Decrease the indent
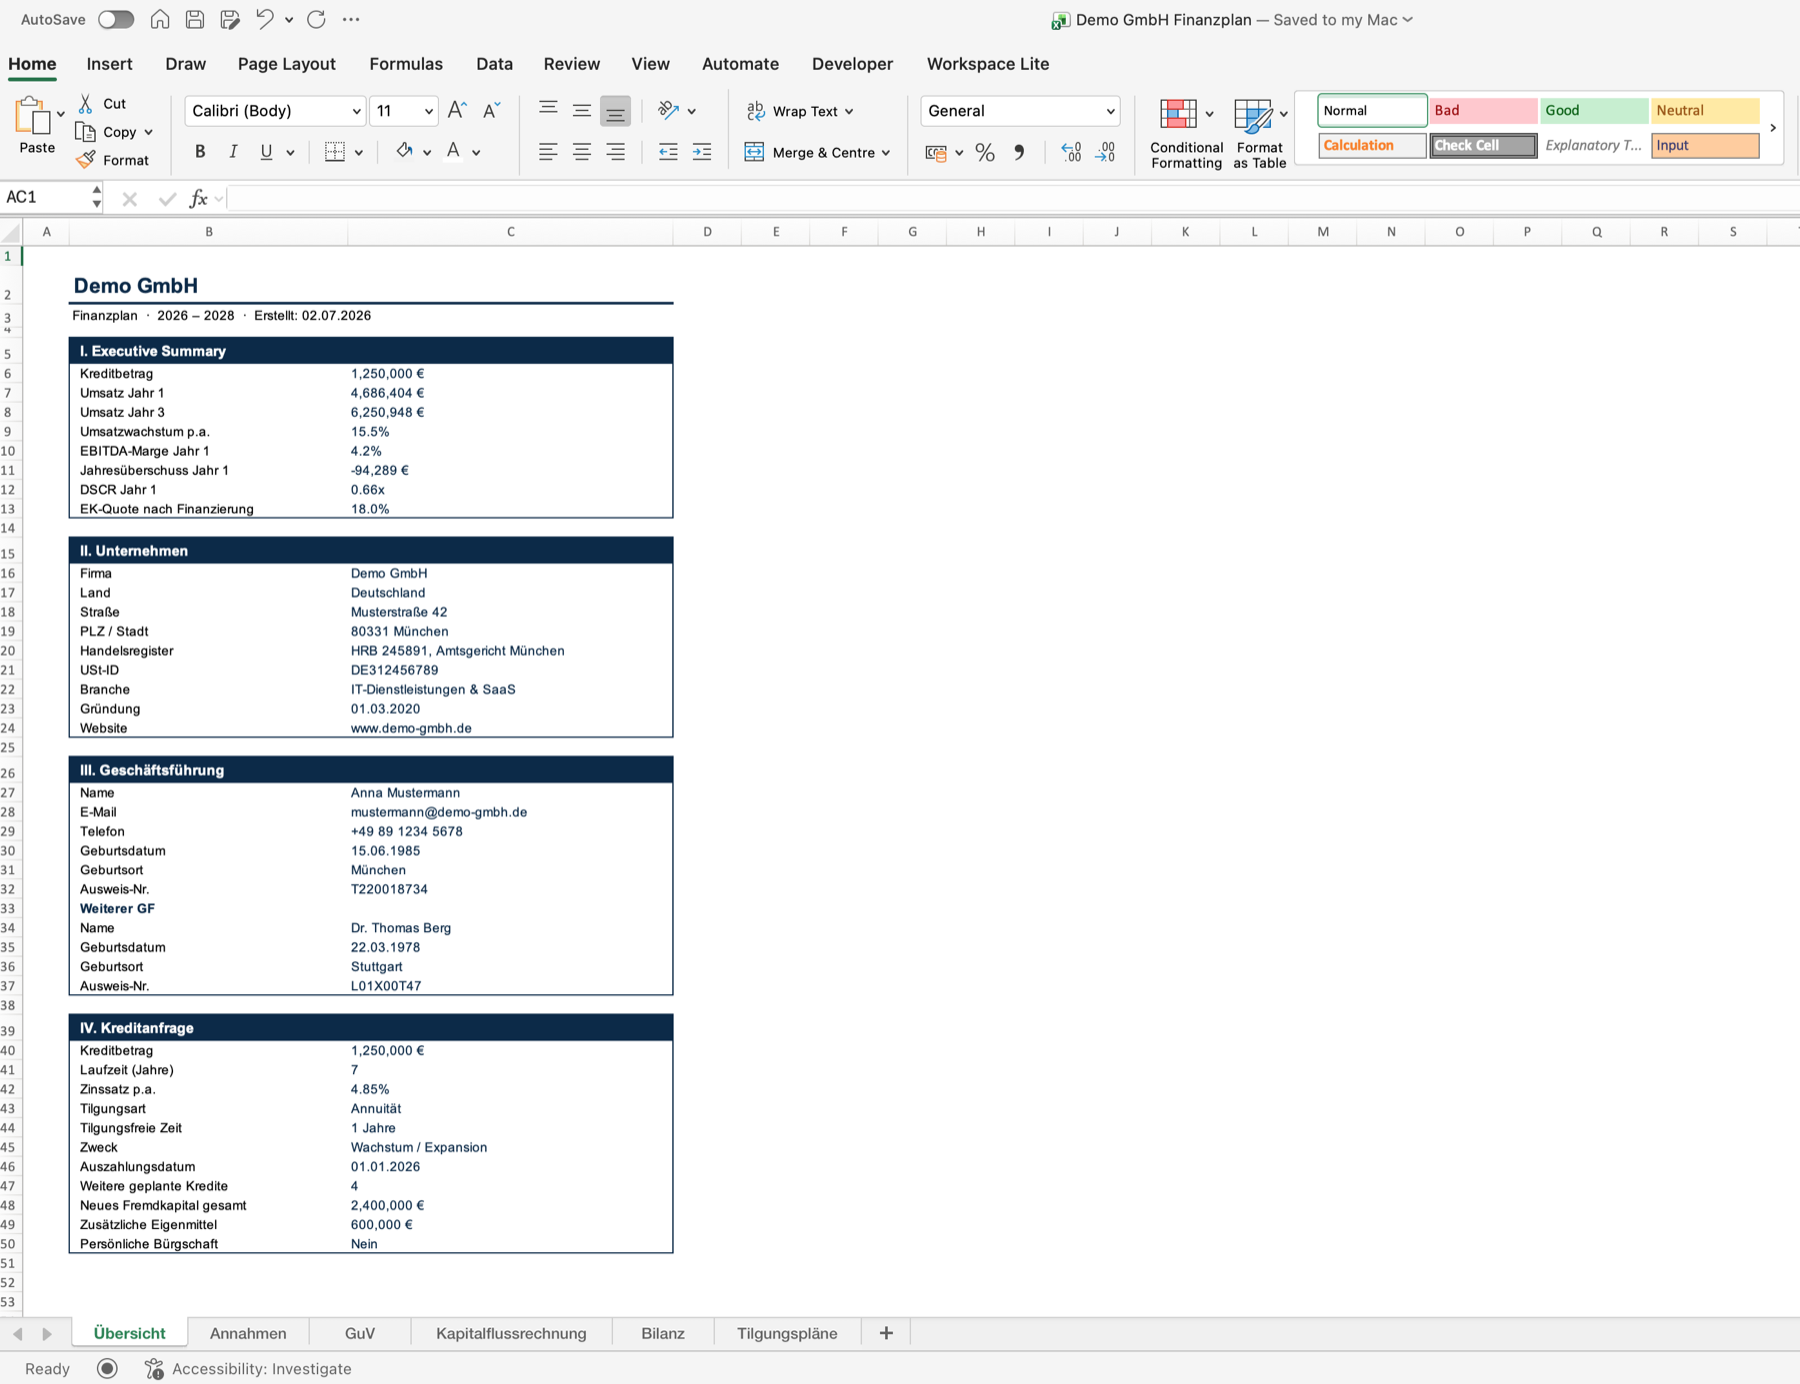The width and height of the screenshot is (1800, 1384). tap(668, 152)
